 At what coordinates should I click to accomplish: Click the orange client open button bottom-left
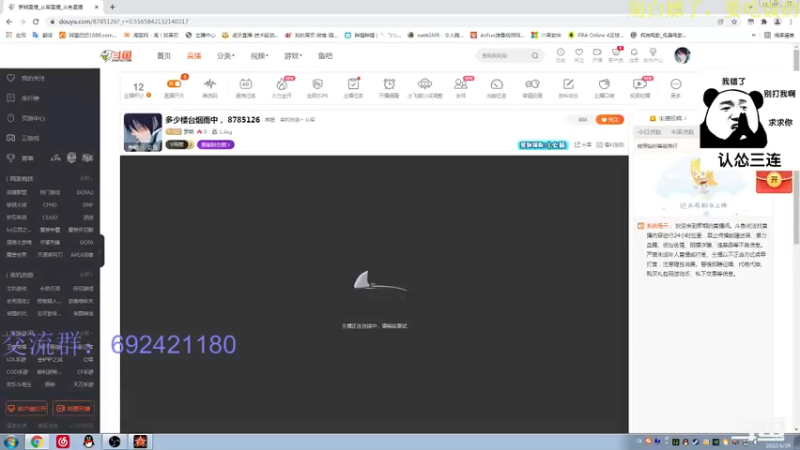27,409
